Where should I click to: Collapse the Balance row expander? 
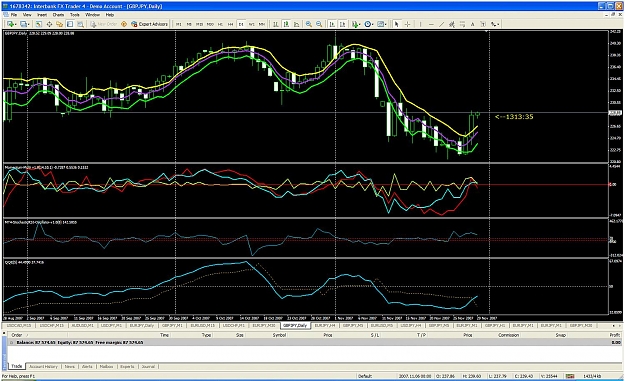coord(11,342)
